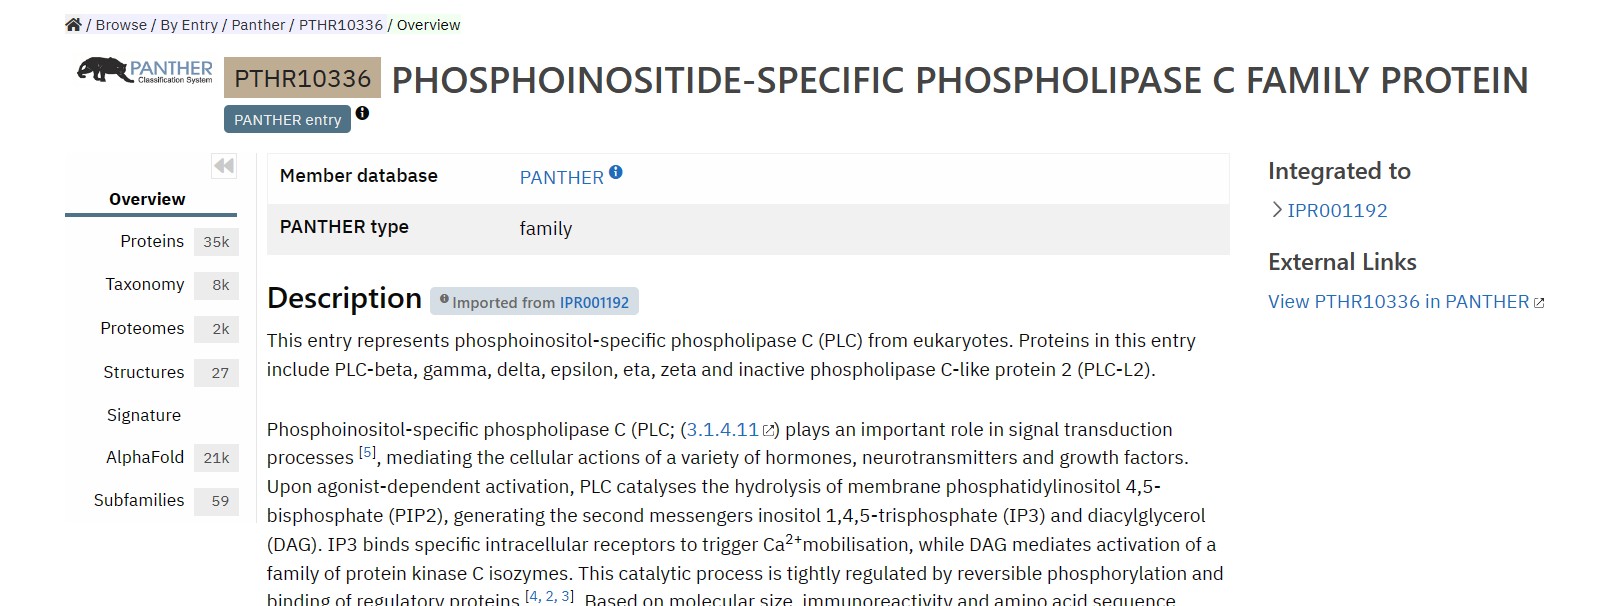Viewport: 1619px width, 606px height.
Task: Click external link icon after View PTHR10336 in PANTHER
Action: click(x=1539, y=303)
